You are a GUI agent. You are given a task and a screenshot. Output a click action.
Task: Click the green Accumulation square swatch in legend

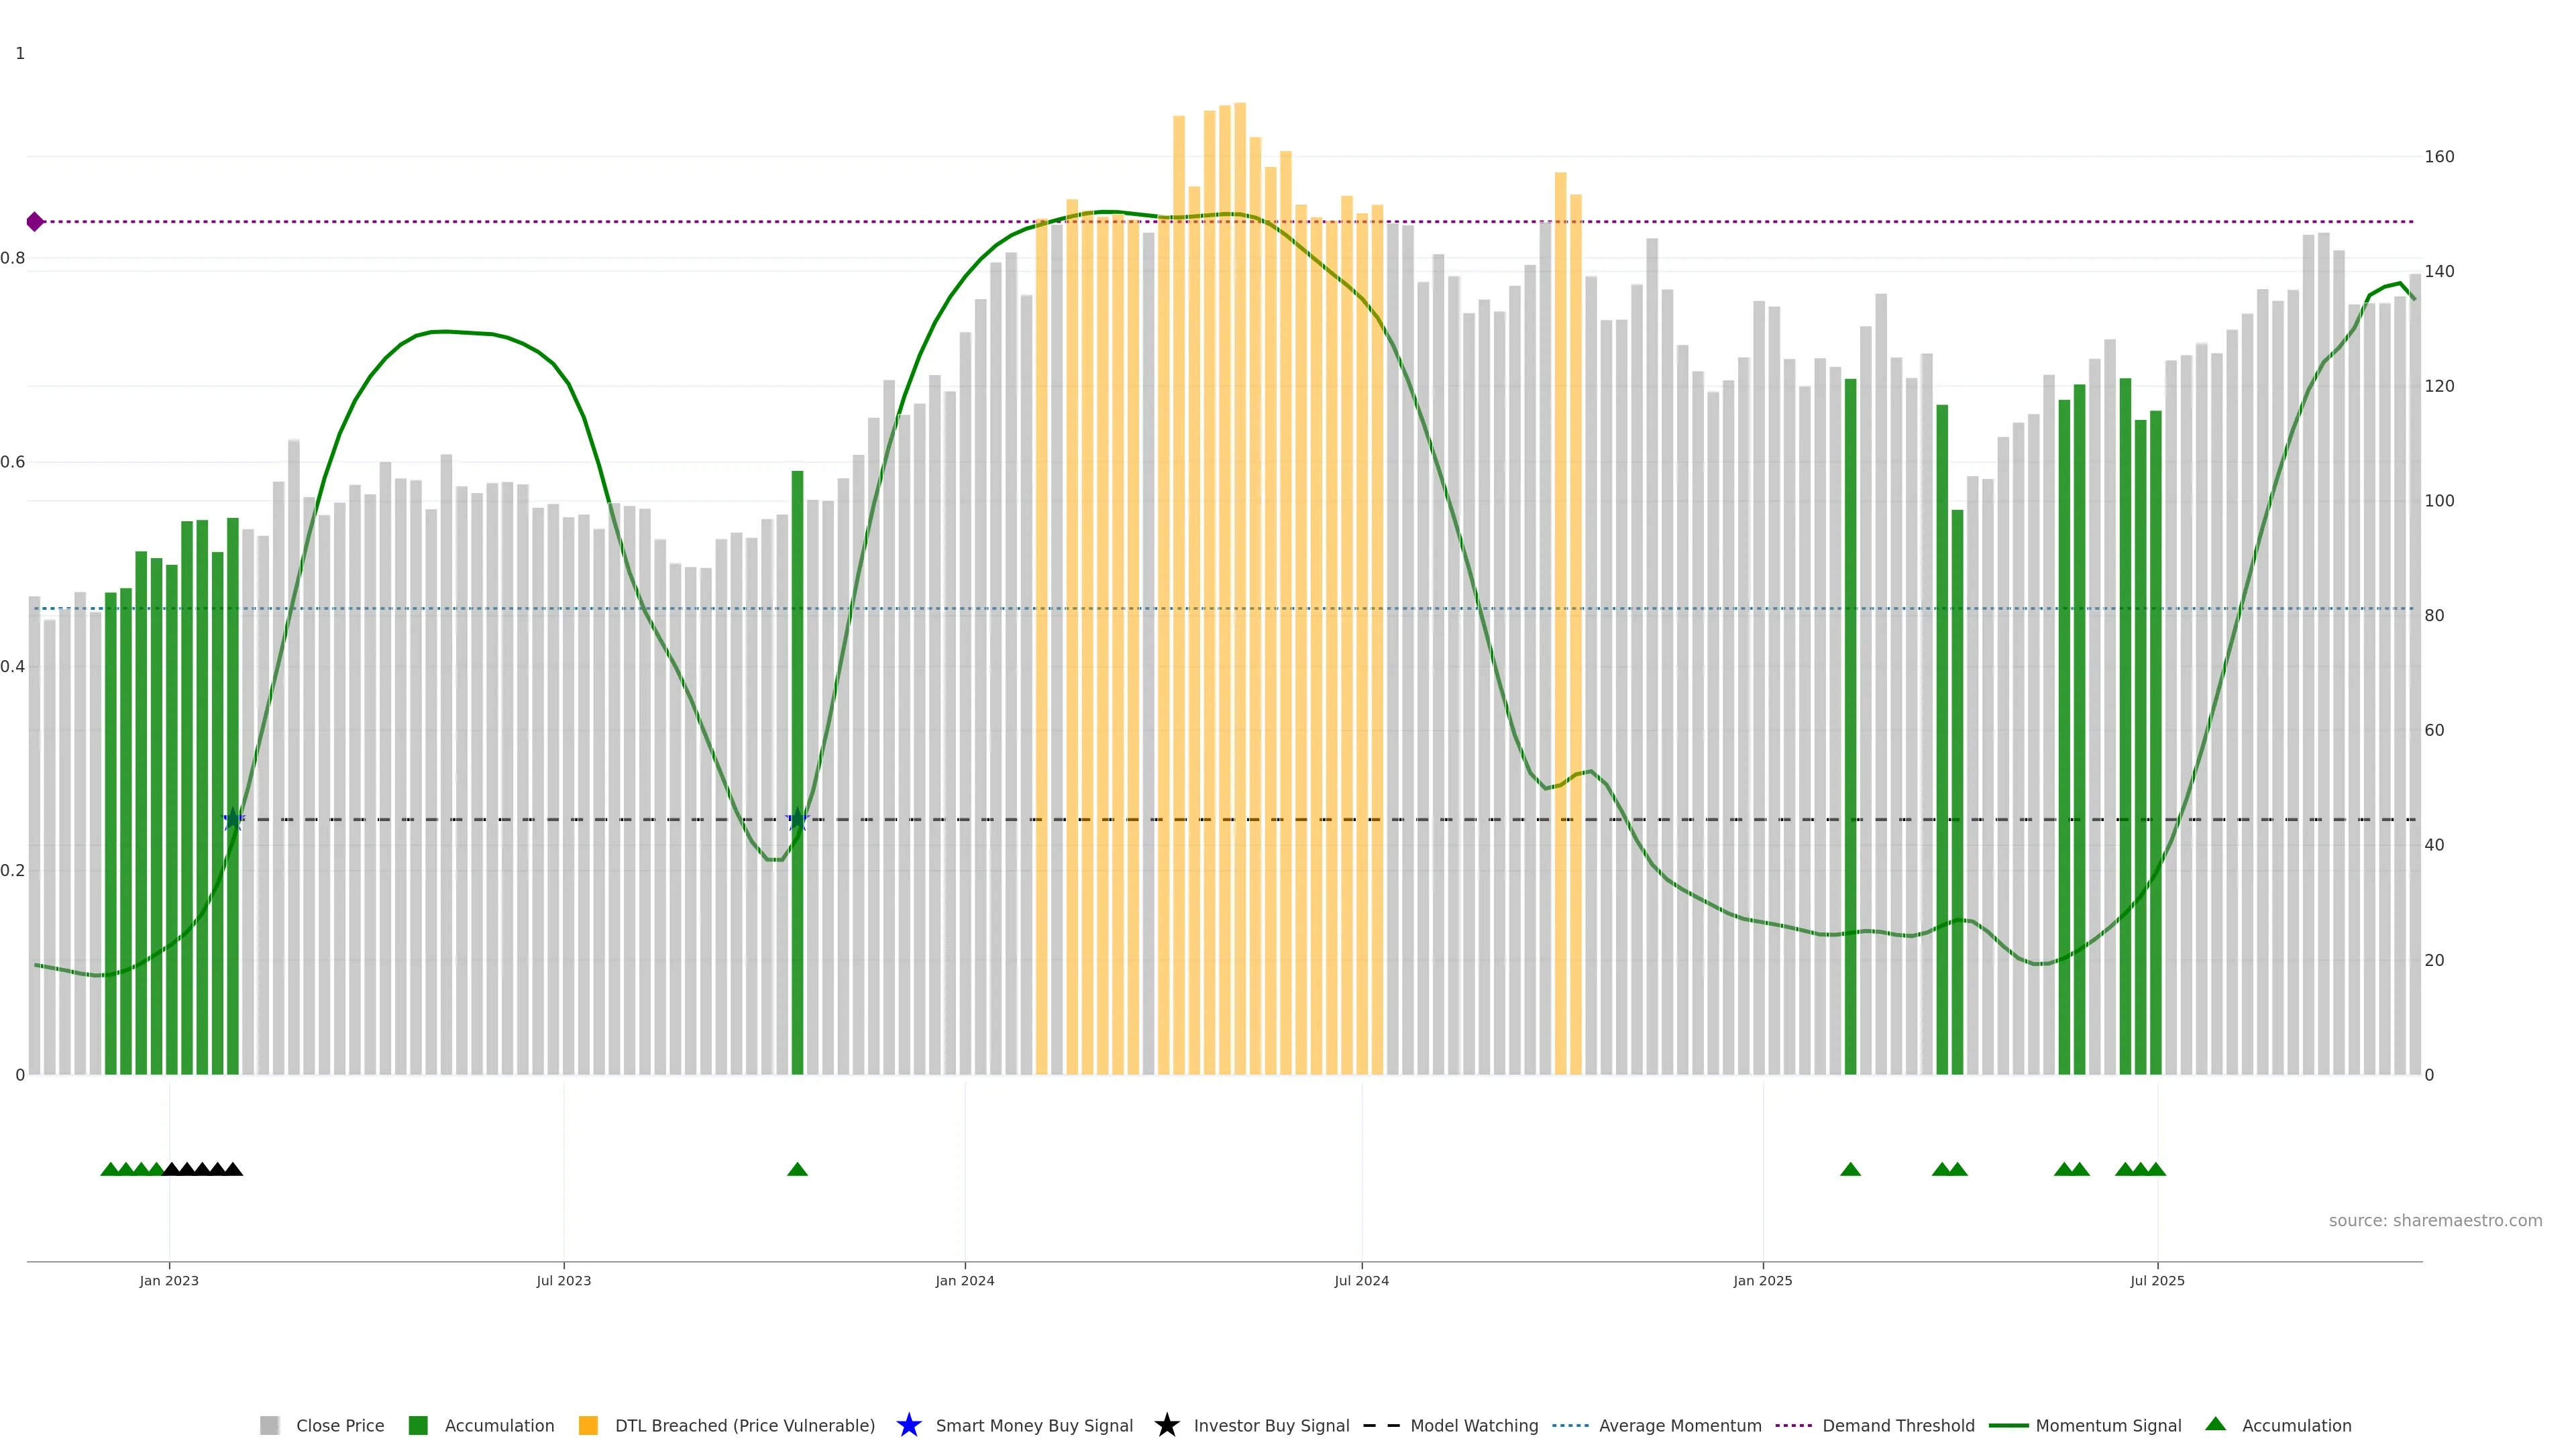point(418,1426)
